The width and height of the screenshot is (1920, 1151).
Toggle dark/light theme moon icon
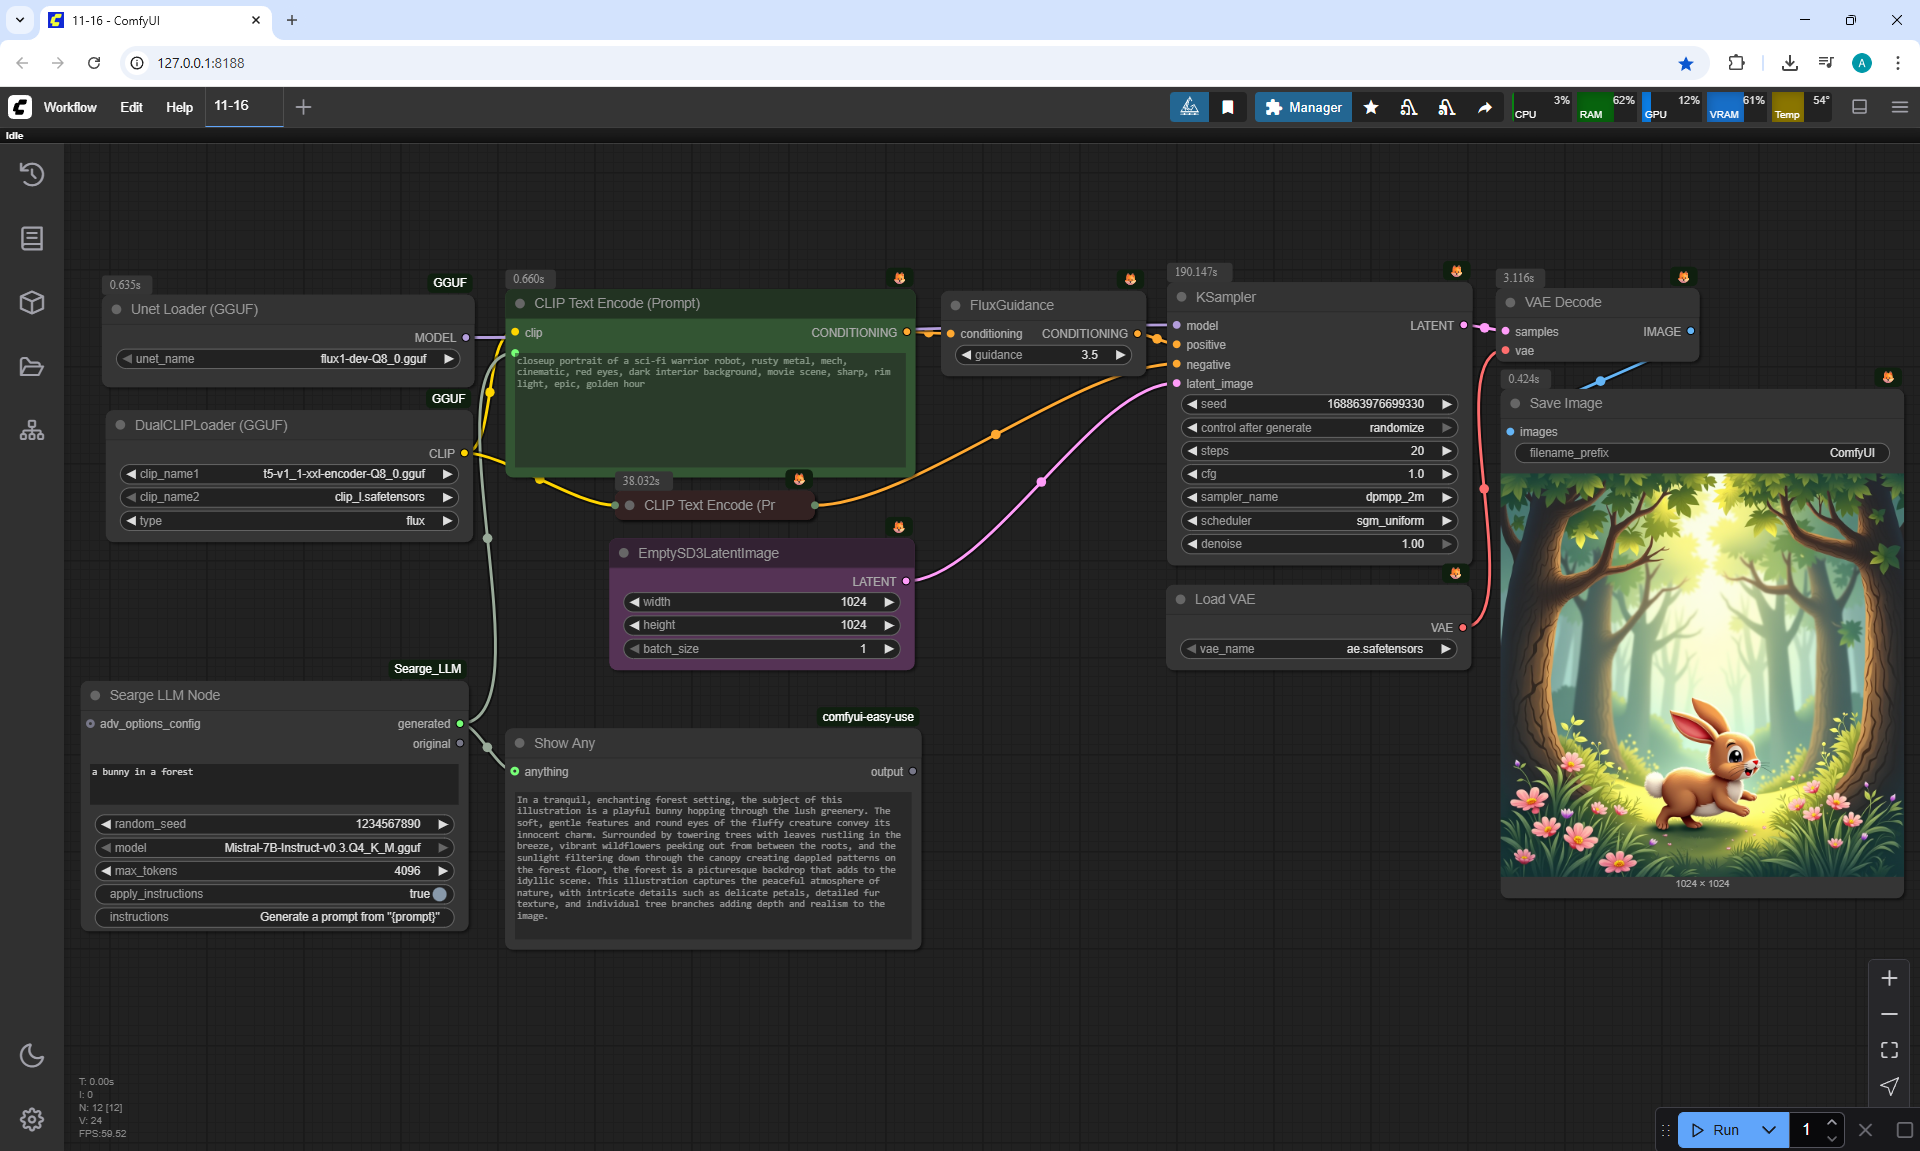(x=32, y=1055)
